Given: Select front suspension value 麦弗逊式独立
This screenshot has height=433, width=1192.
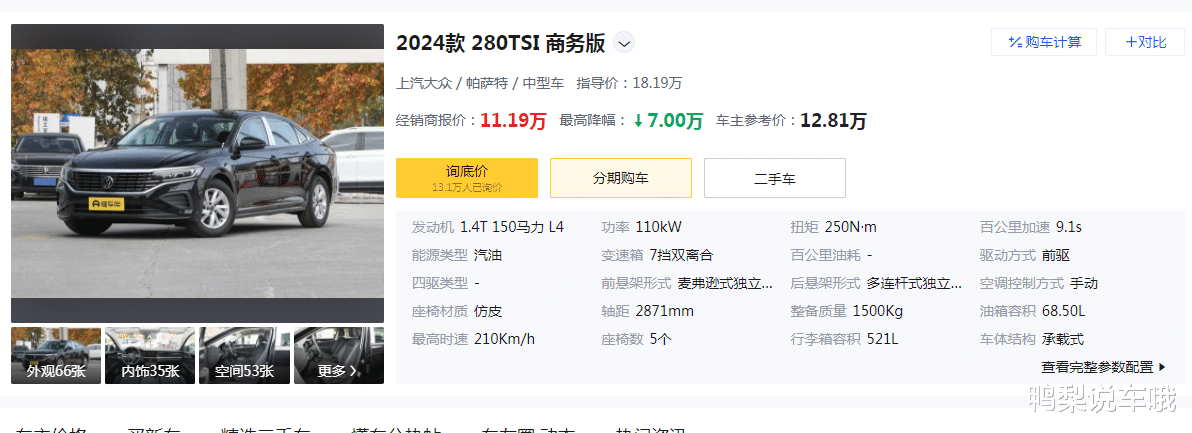Looking at the screenshot, I should [x=725, y=283].
